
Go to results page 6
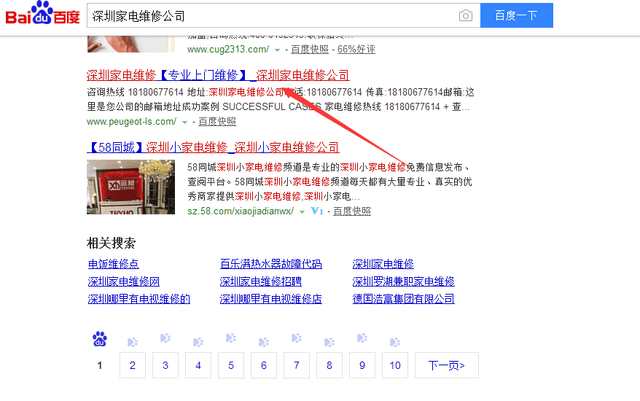coord(264,365)
